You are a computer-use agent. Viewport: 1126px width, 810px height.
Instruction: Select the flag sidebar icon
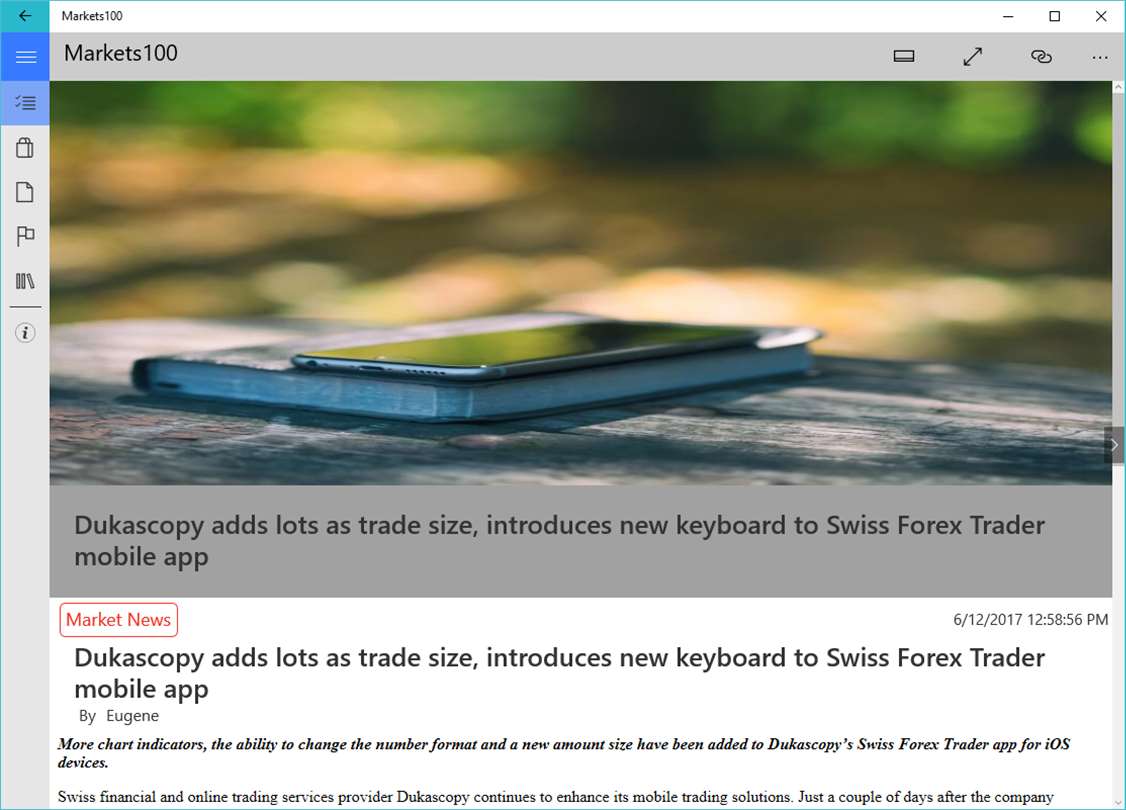25,236
